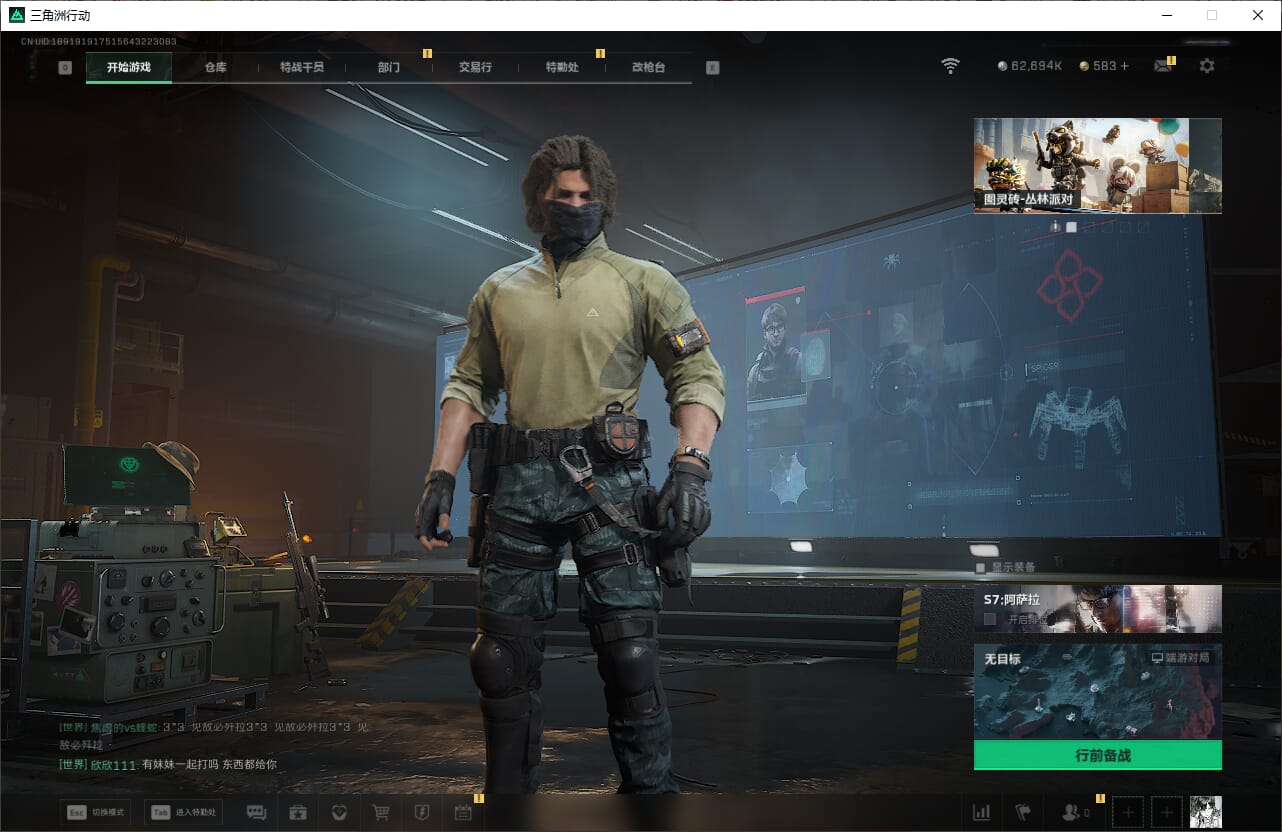This screenshot has height=832, width=1282.
Task: Open the medical kit icon in bottom bar
Action: [297, 812]
